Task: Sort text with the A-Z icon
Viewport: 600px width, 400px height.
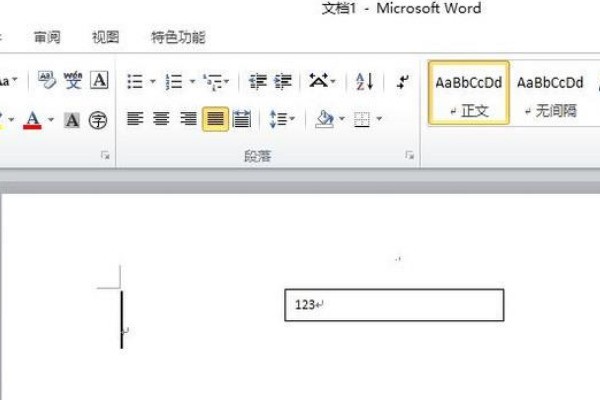Action: 364,81
